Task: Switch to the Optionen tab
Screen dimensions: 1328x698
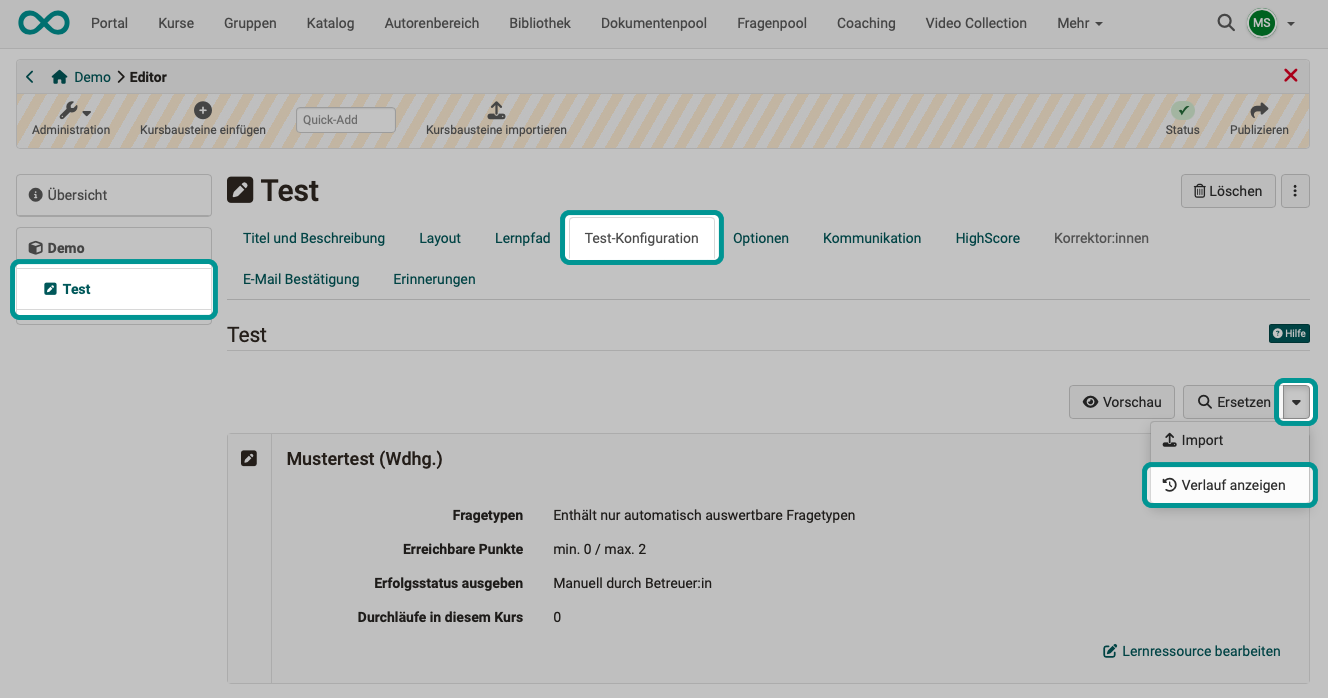Action: point(761,238)
